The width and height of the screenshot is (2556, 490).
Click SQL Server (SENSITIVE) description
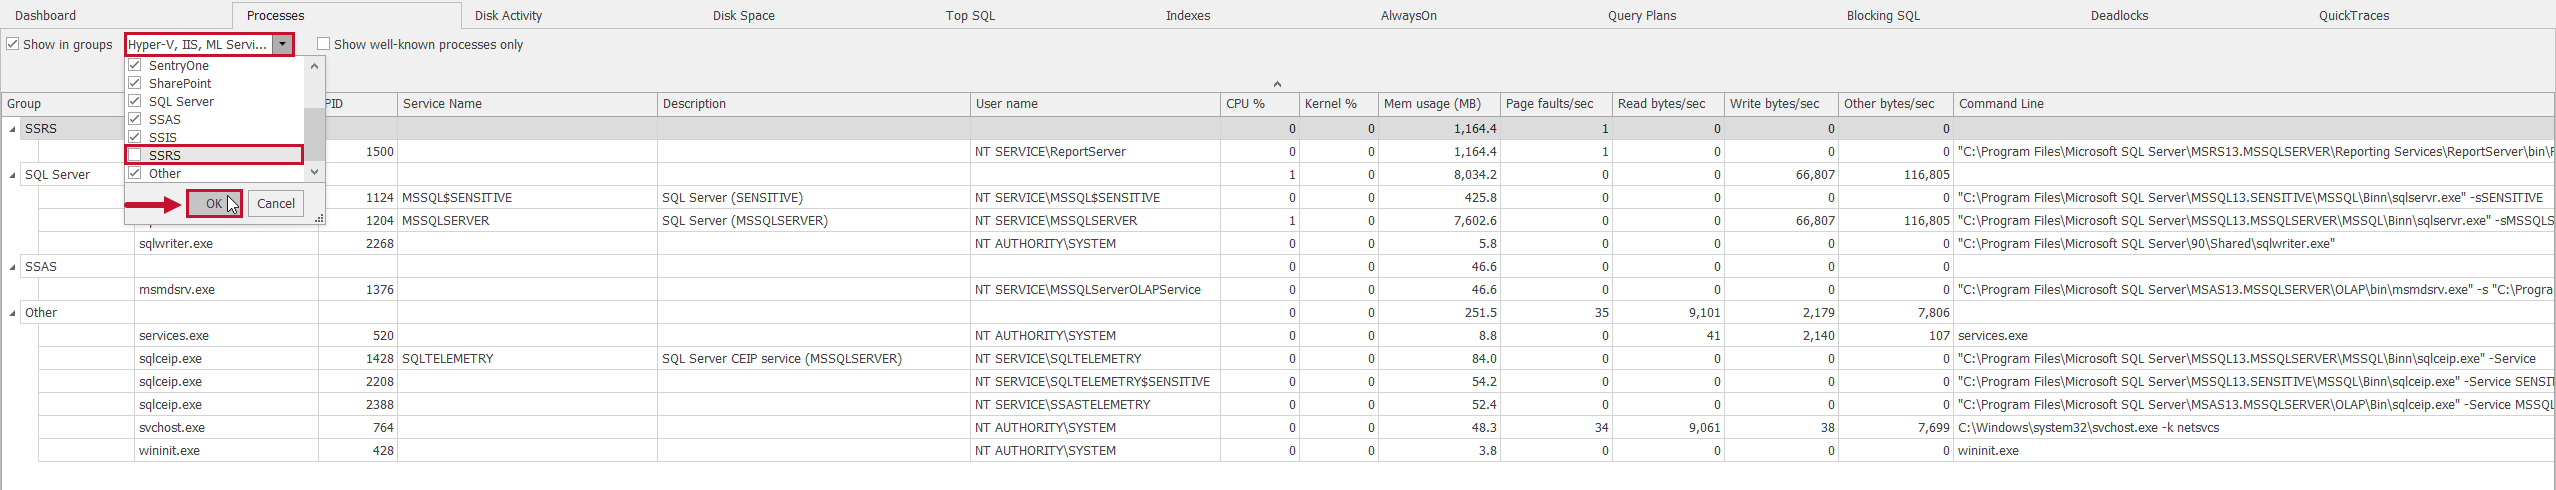[x=813, y=198]
